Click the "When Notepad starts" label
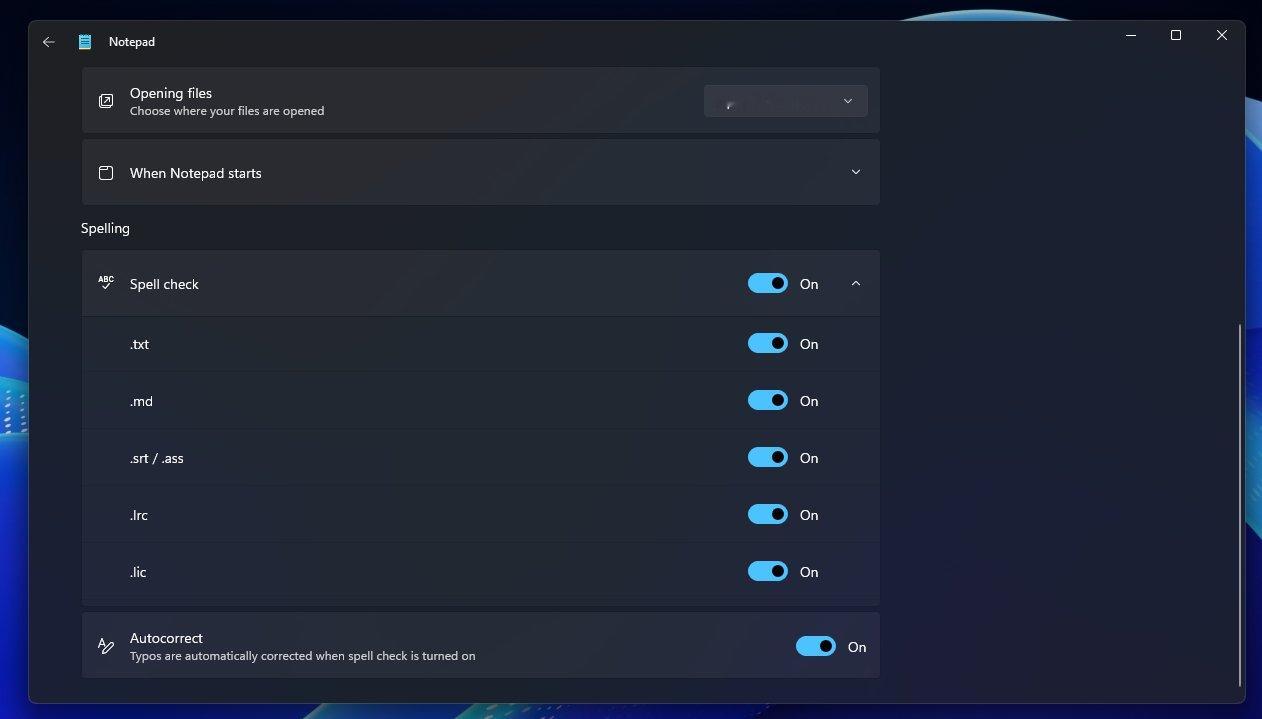This screenshot has height=719, width=1262. pyautogui.click(x=196, y=173)
